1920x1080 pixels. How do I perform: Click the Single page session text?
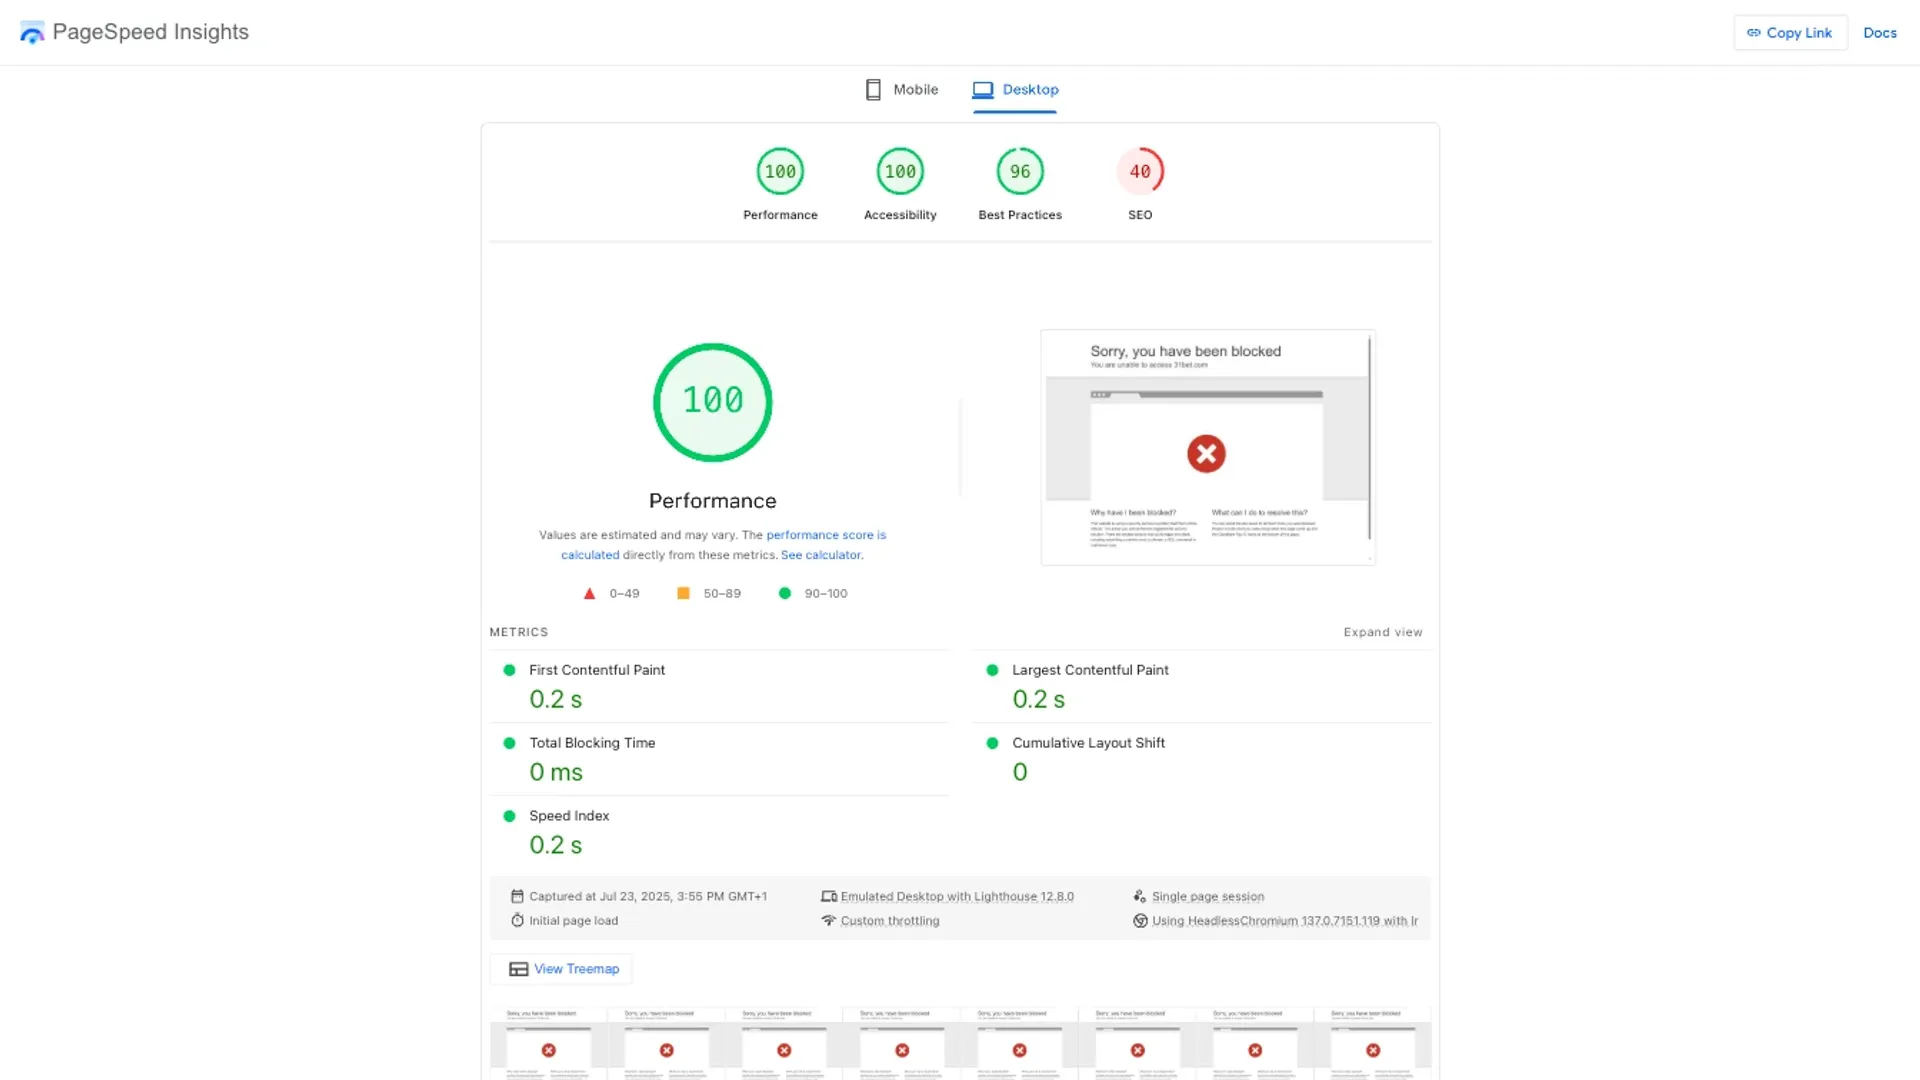[x=1208, y=897]
